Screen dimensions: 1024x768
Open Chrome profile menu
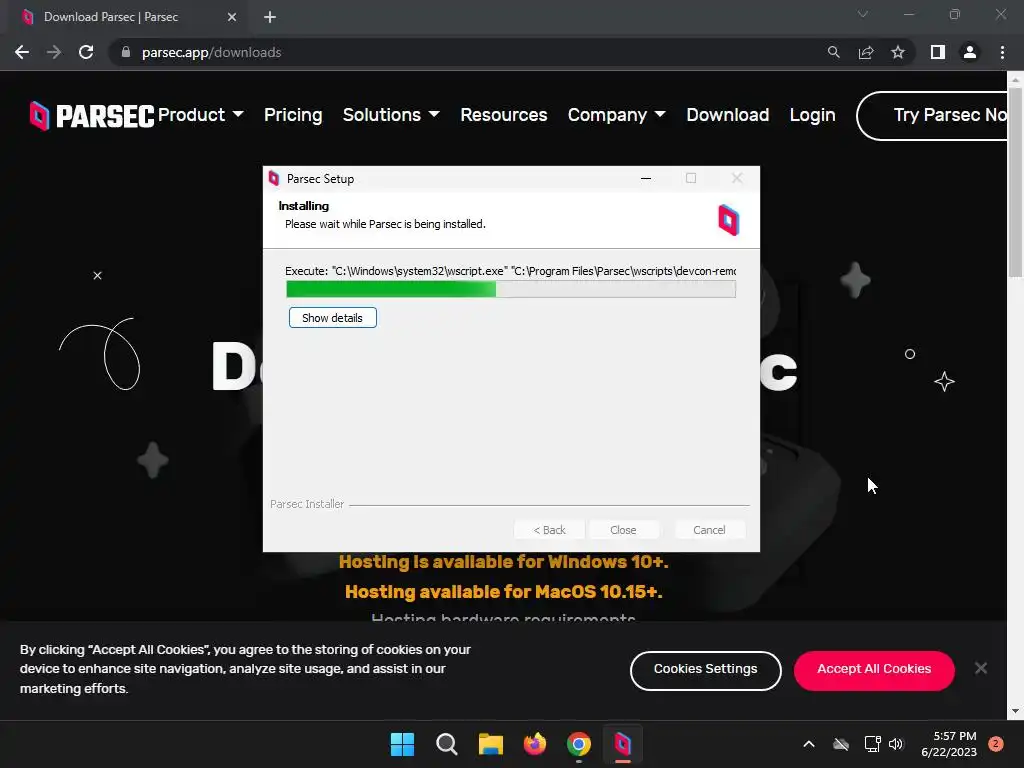pyautogui.click(x=970, y=52)
